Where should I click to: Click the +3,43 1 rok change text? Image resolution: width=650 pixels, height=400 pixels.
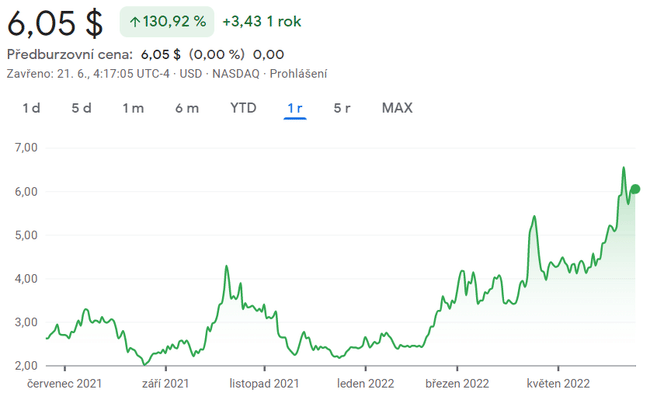(264, 21)
